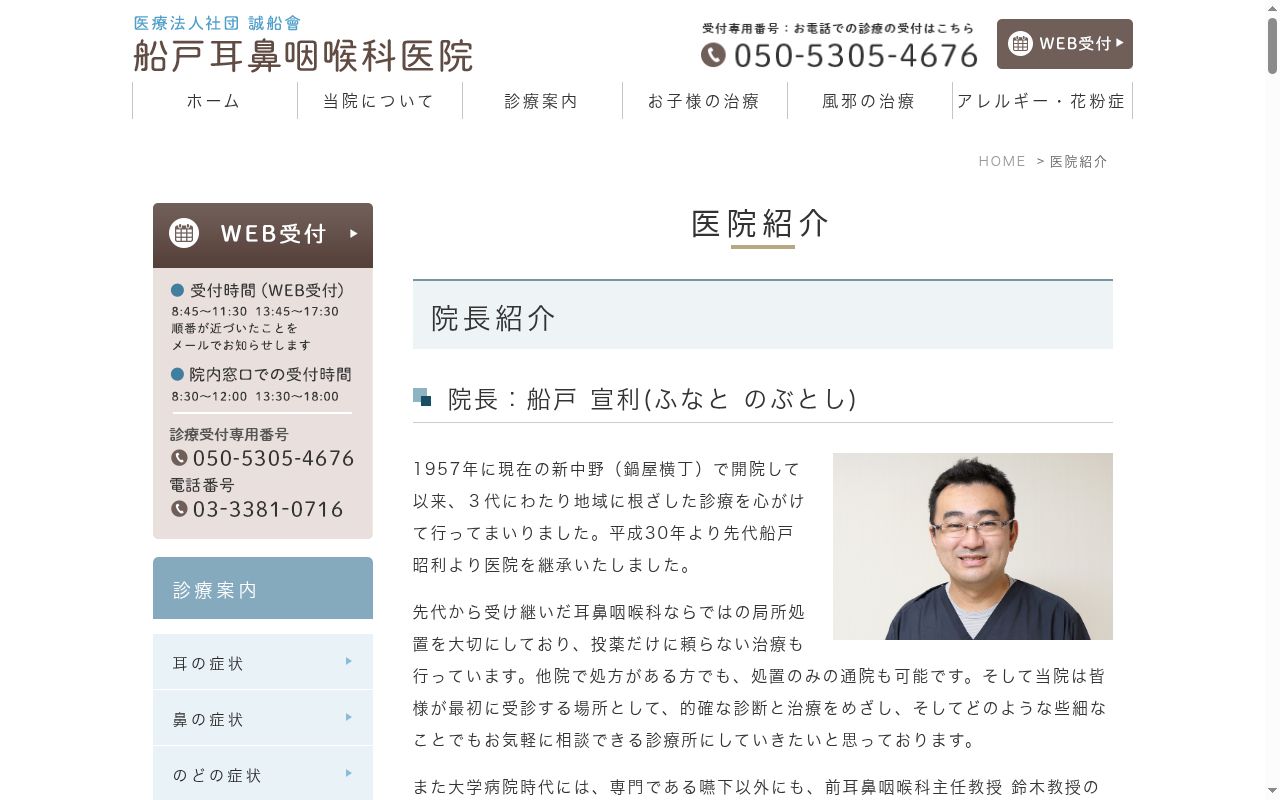
Task: Open のどの症状 sidebar link
Action: pos(263,773)
